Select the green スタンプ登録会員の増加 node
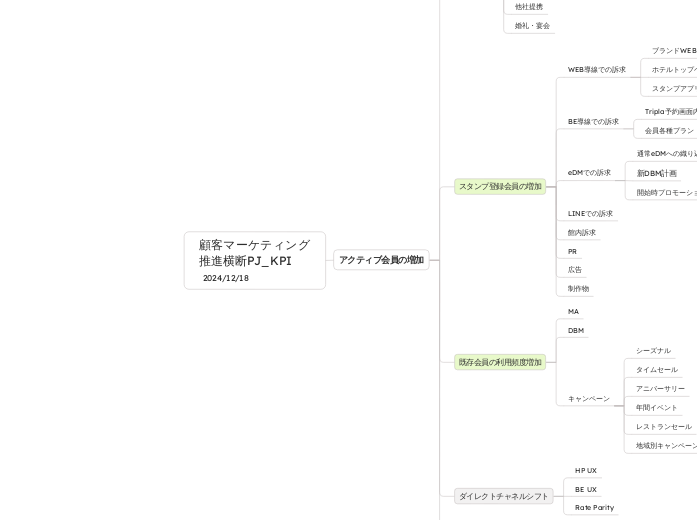 point(500,187)
